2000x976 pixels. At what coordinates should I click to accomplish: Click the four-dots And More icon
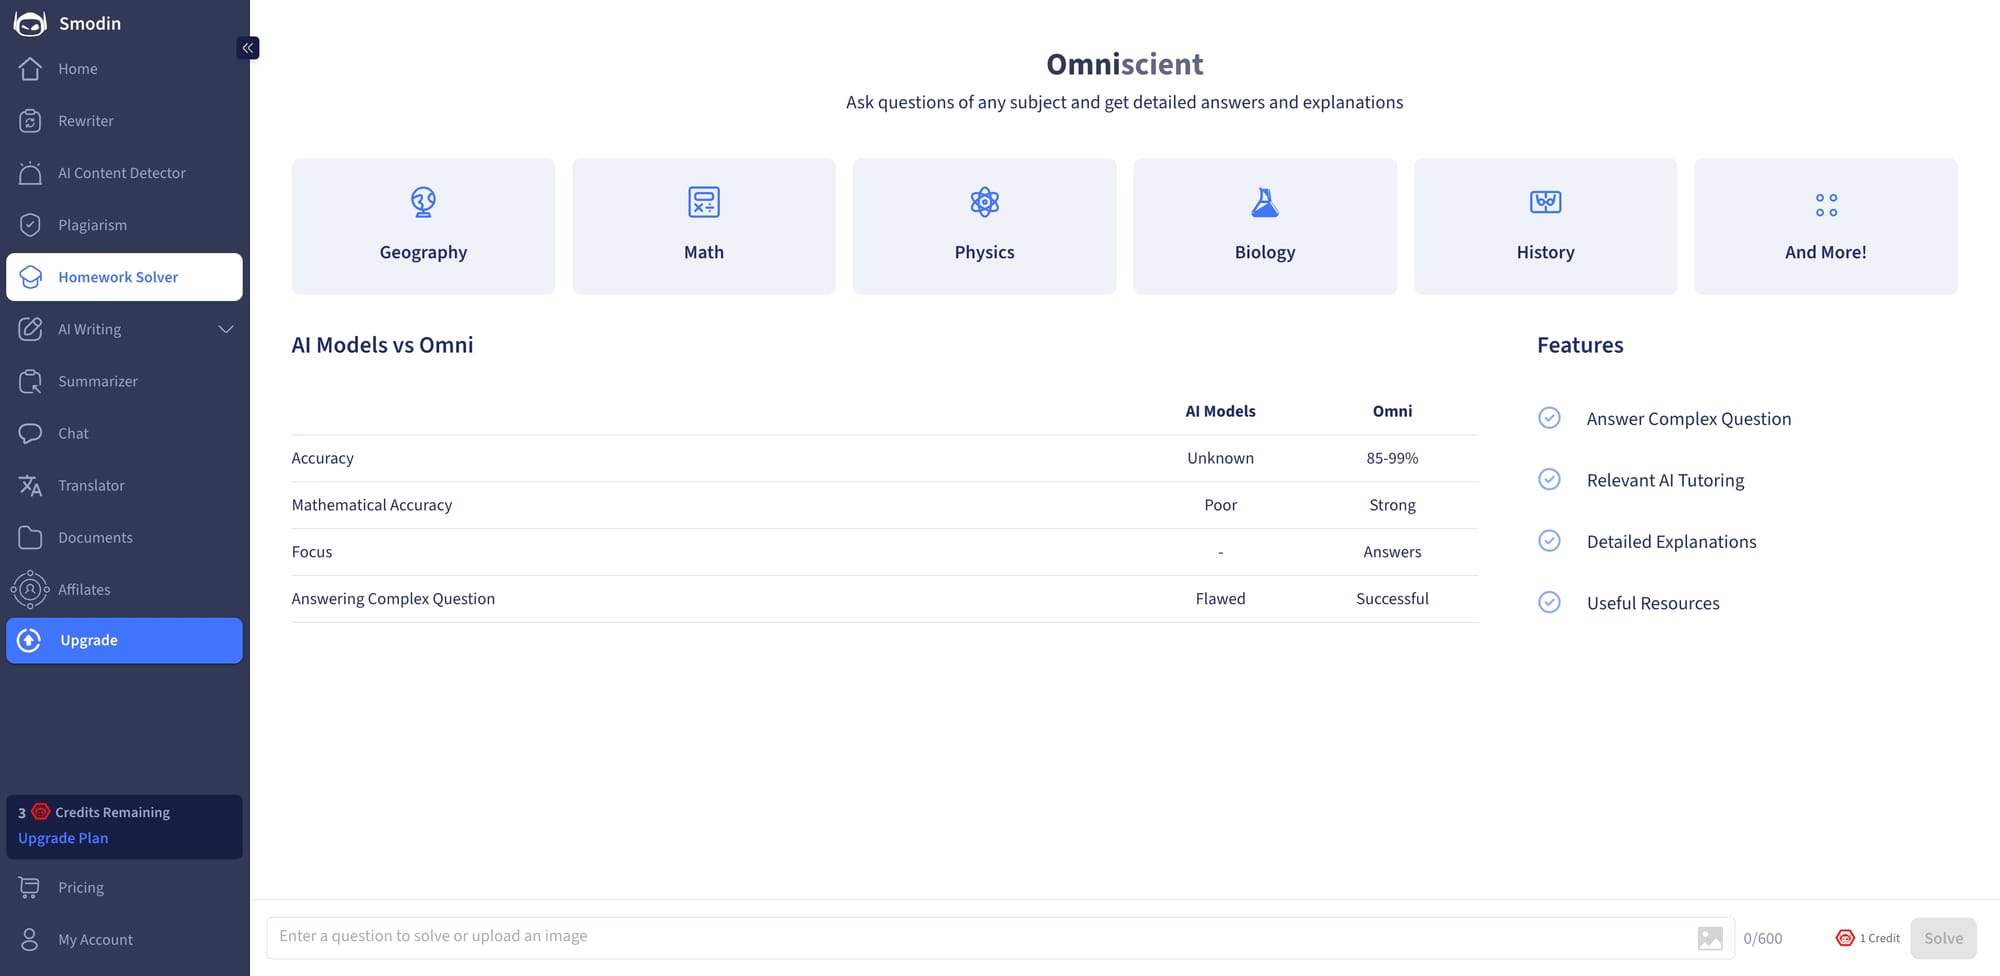point(1826,205)
